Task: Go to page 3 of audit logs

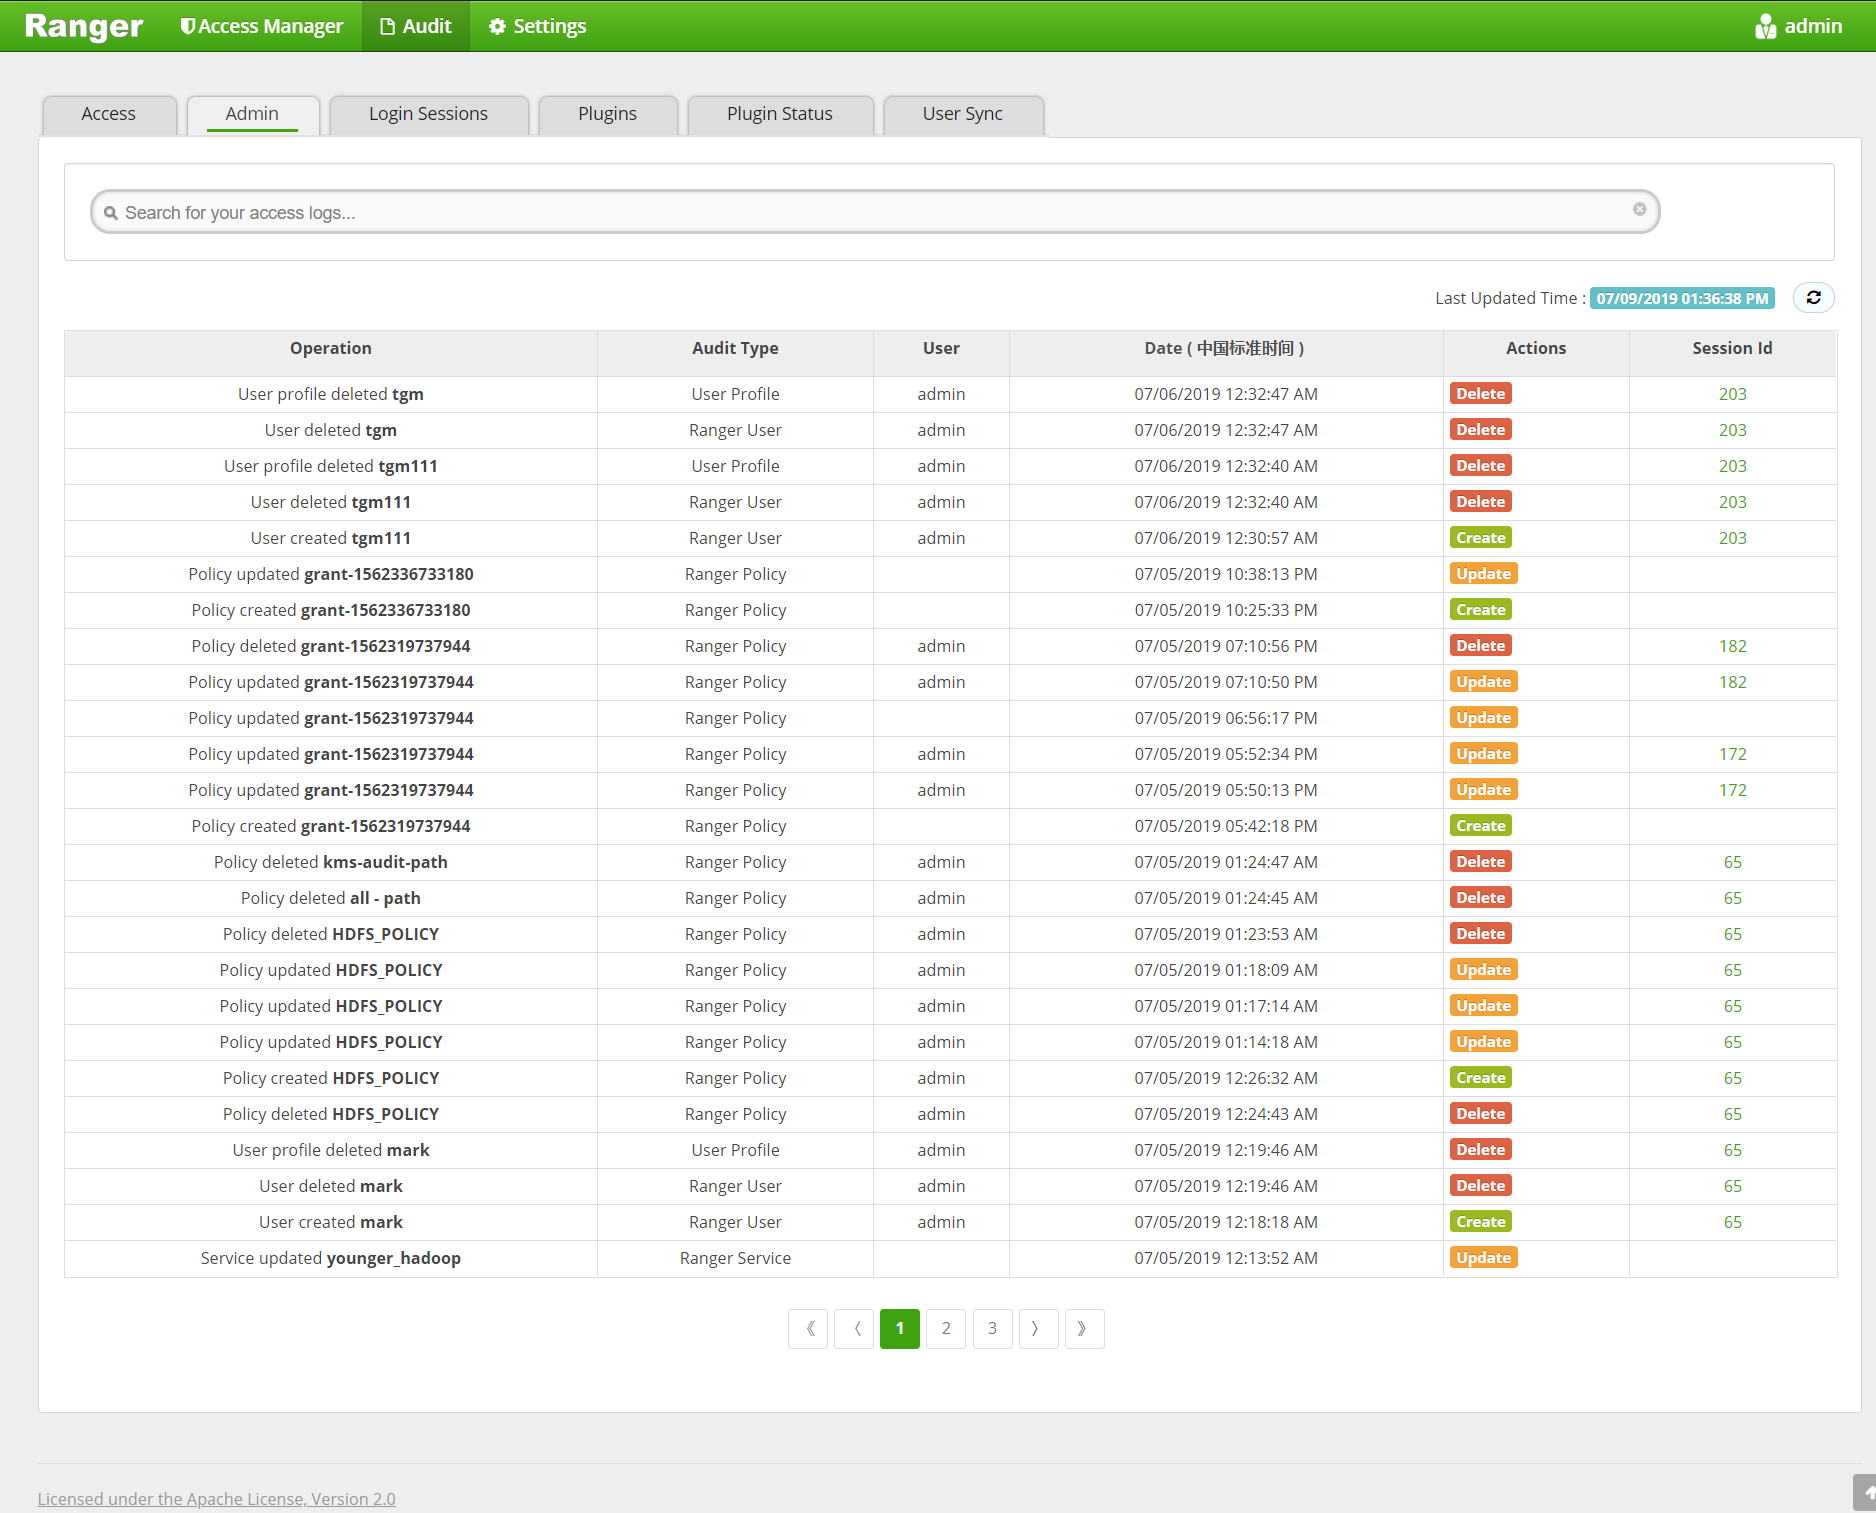Action: tap(992, 1329)
